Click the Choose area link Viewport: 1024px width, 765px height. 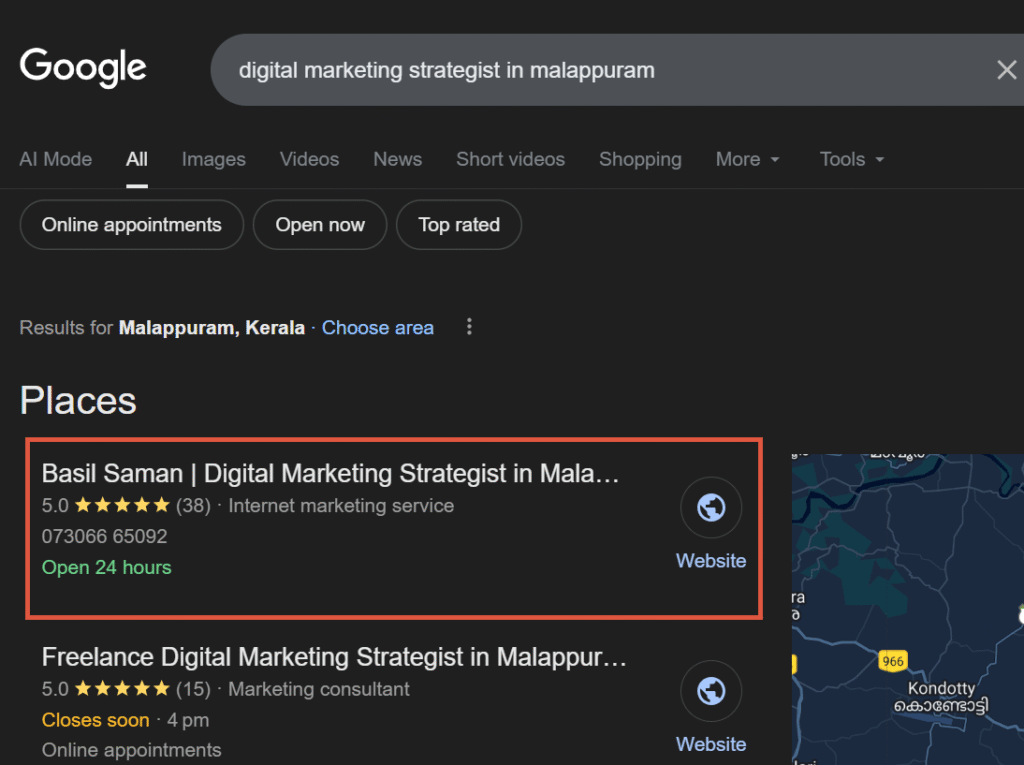pyautogui.click(x=377, y=328)
